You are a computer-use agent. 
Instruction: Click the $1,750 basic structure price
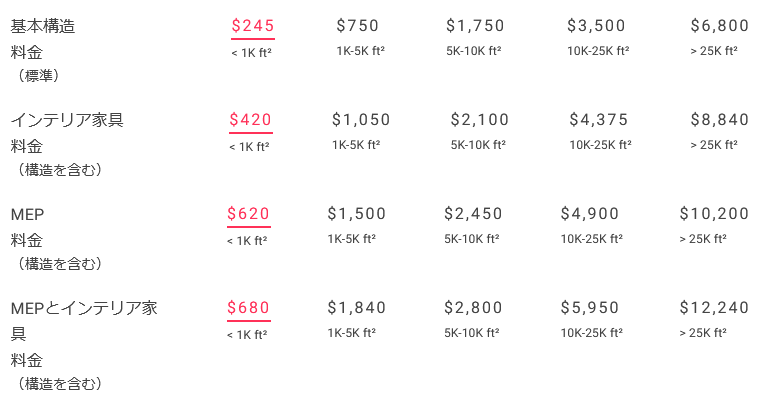click(x=476, y=26)
